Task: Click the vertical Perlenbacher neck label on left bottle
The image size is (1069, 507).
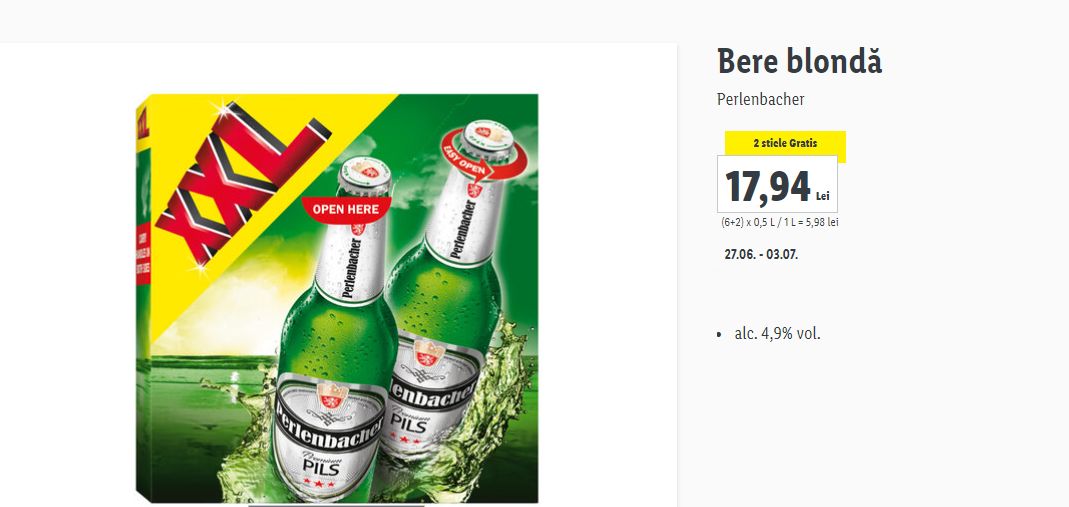Action: tap(347, 262)
